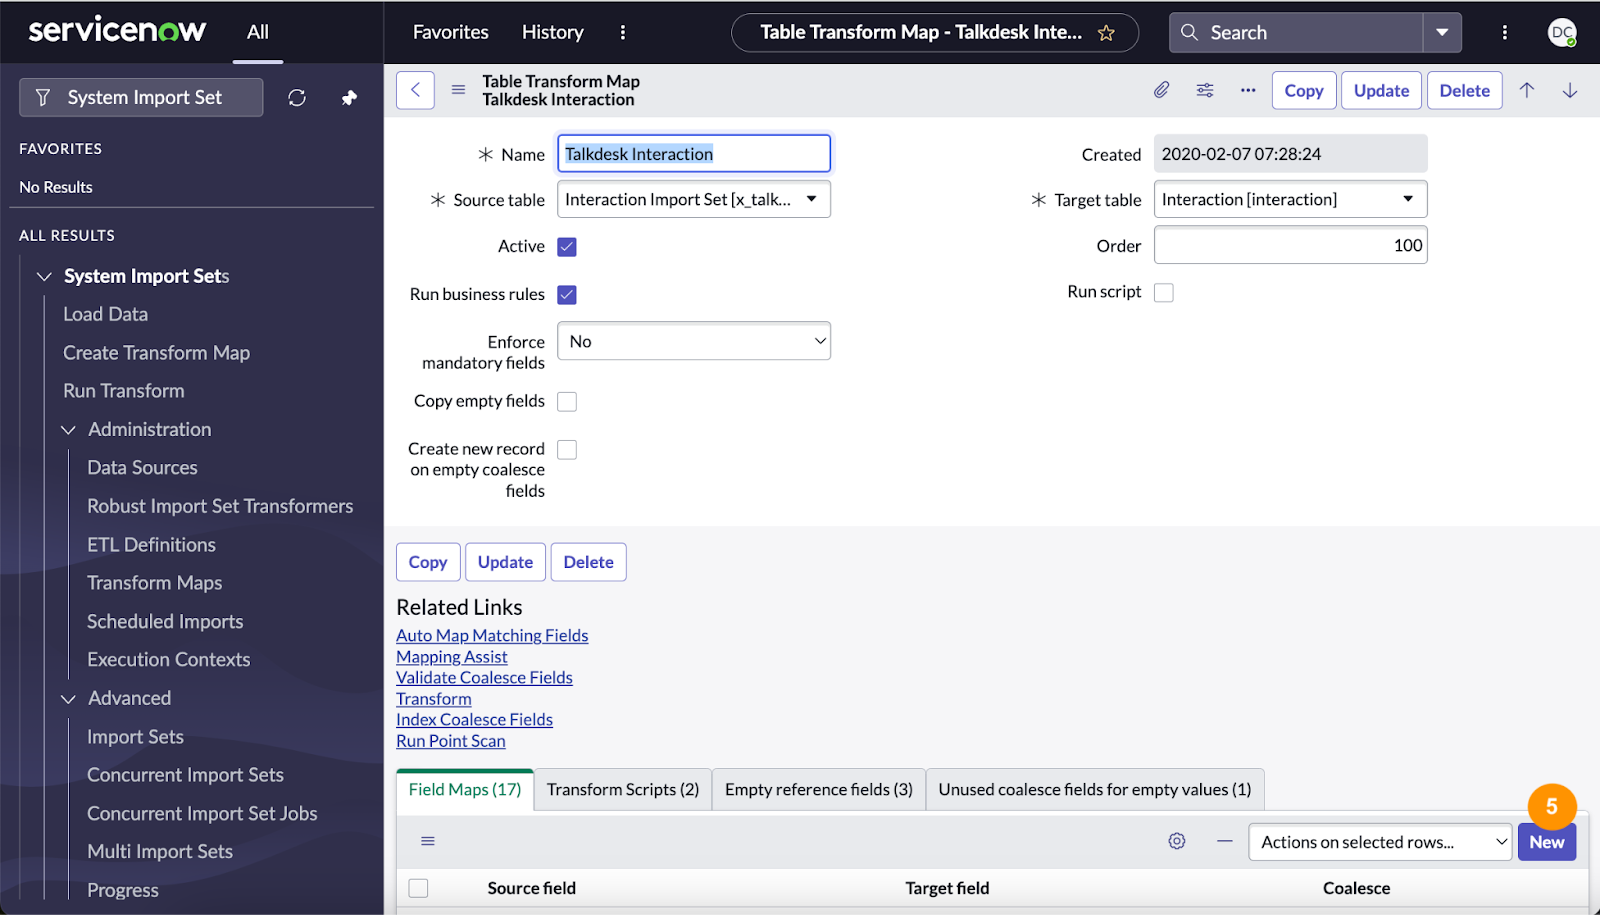Open more options ellipsis in form header
1600x915 pixels.
click(x=1248, y=90)
